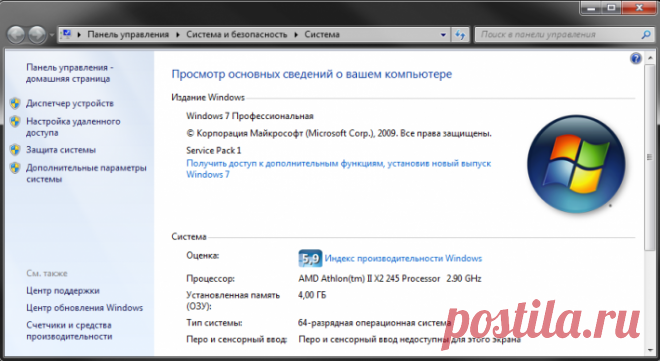The image size is (660, 361).
Task: Click the computer icon in the address bar
Action: click(66, 35)
